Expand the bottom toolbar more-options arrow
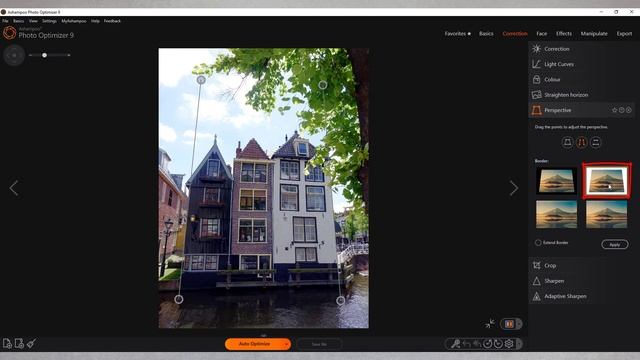Image resolution: width=640 pixels, height=360 pixels. pos(519,344)
